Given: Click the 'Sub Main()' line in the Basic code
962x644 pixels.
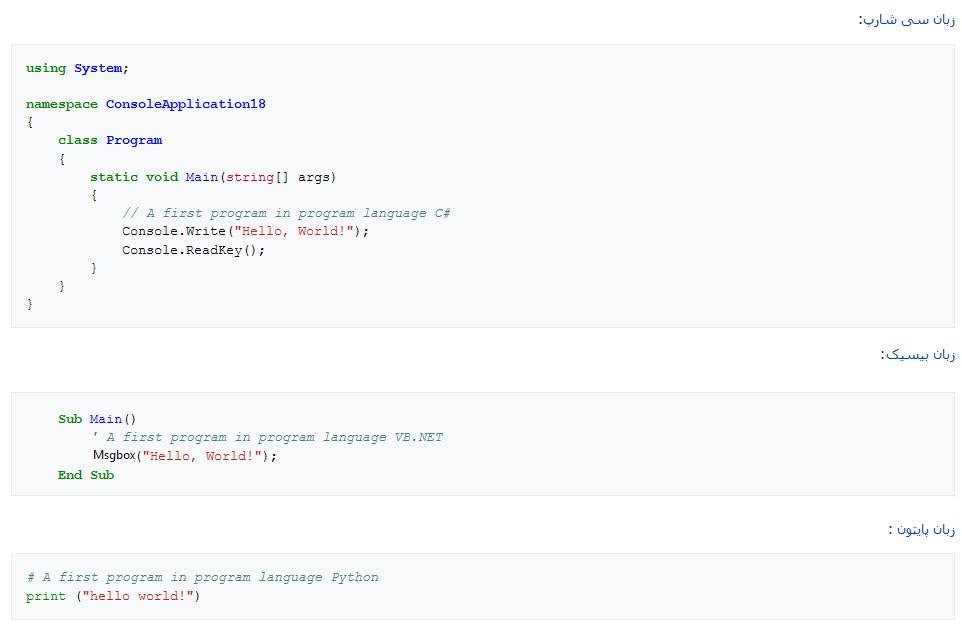Looking at the screenshot, I should (97, 419).
